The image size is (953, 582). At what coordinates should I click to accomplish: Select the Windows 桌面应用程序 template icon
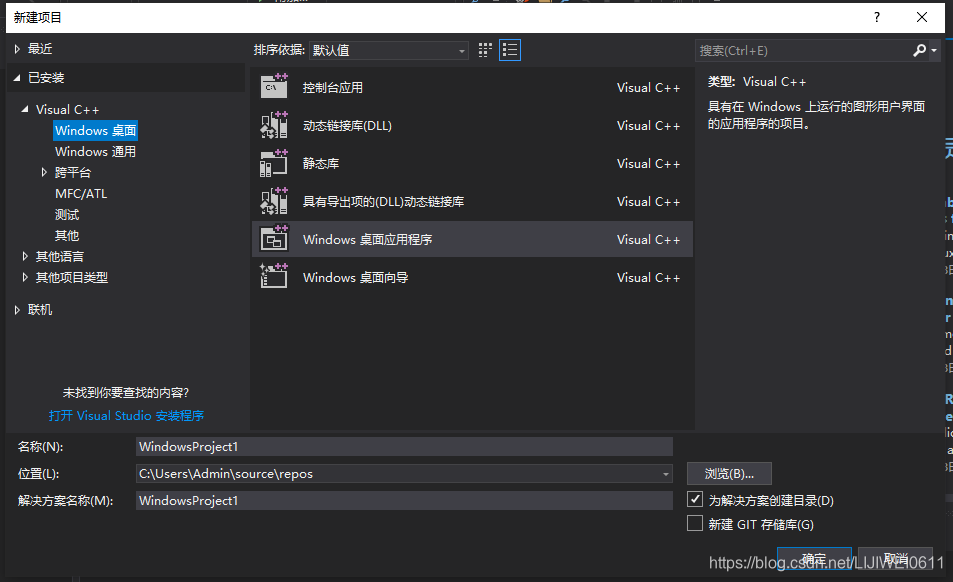point(274,239)
